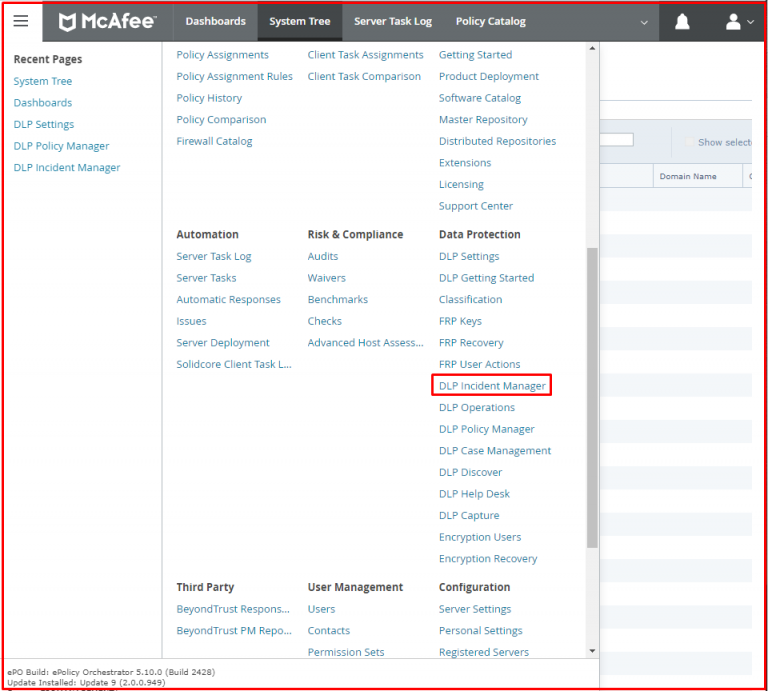Open DLP Policy Manager in Recent Pages
Image resolution: width=768 pixels, height=691 pixels.
[61, 146]
